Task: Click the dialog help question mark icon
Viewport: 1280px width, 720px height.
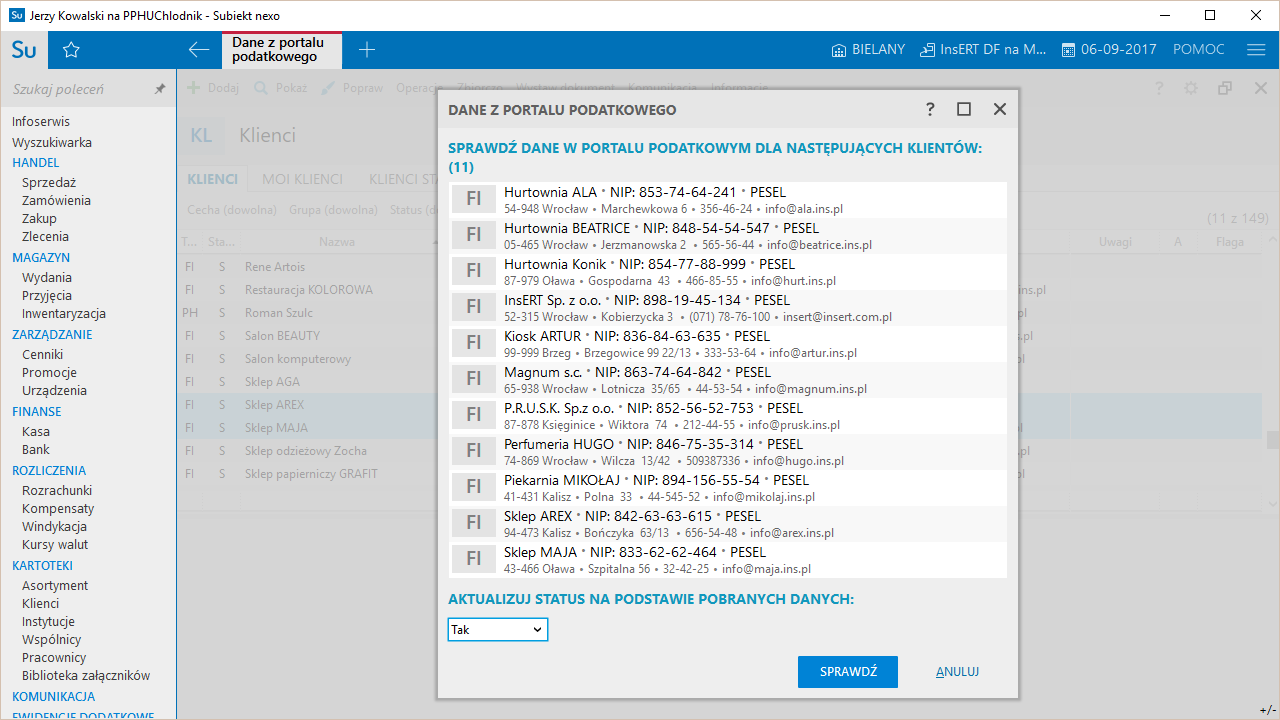Action: tap(930, 109)
